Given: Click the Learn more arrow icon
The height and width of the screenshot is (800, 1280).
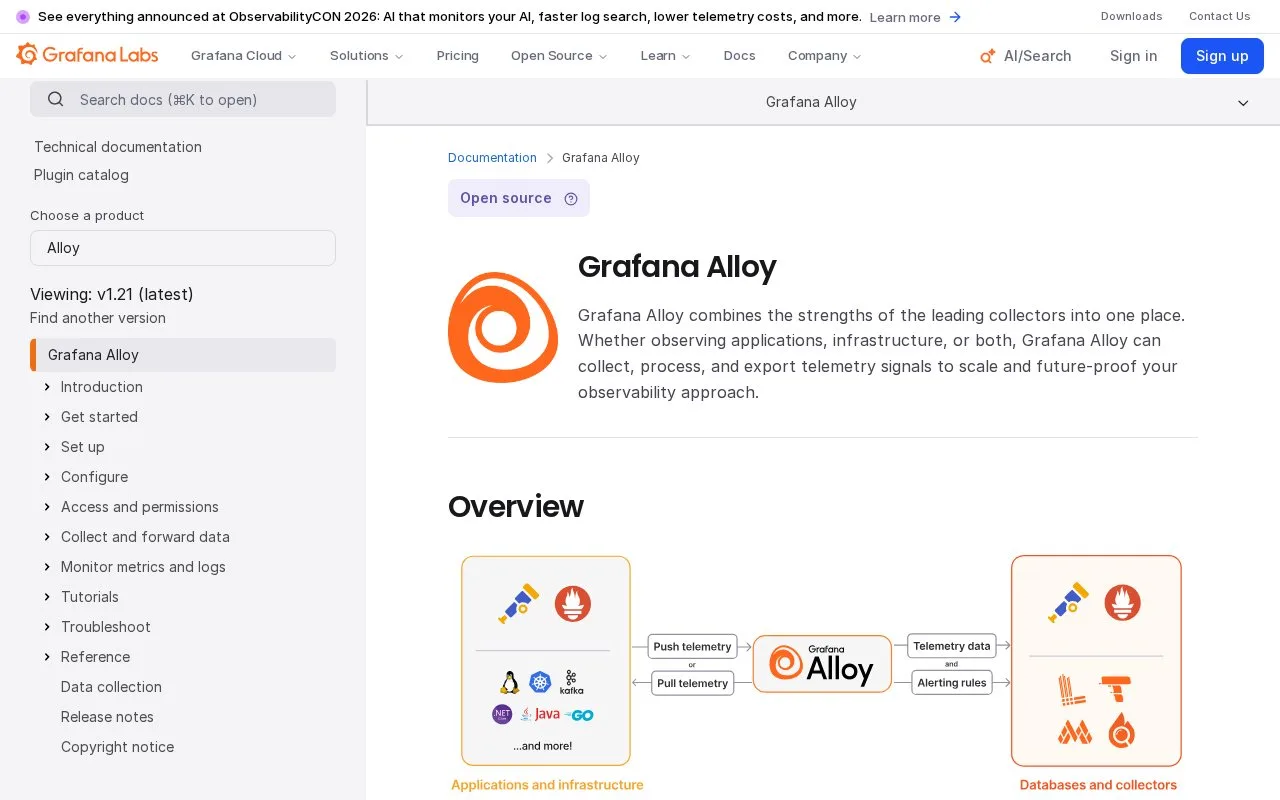Looking at the screenshot, I should tap(955, 17).
